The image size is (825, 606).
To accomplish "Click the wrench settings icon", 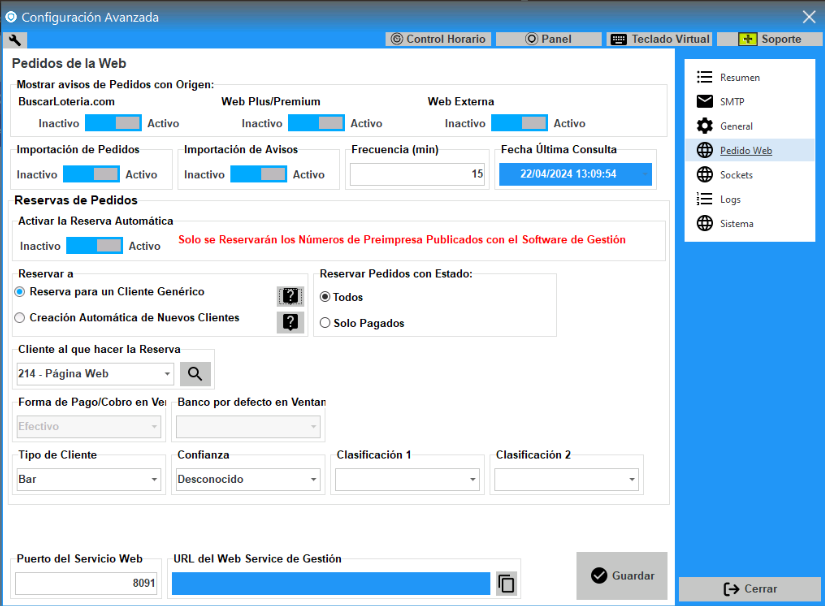I will click(x=15, y=40).
